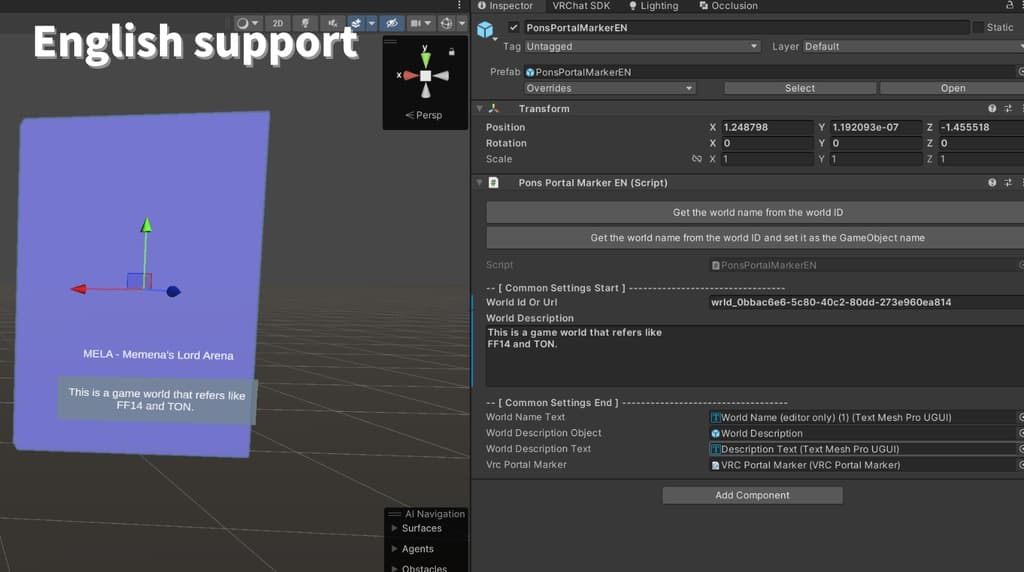Open the scene camera settings icon
1024x572 pixels.
(415, 23)
